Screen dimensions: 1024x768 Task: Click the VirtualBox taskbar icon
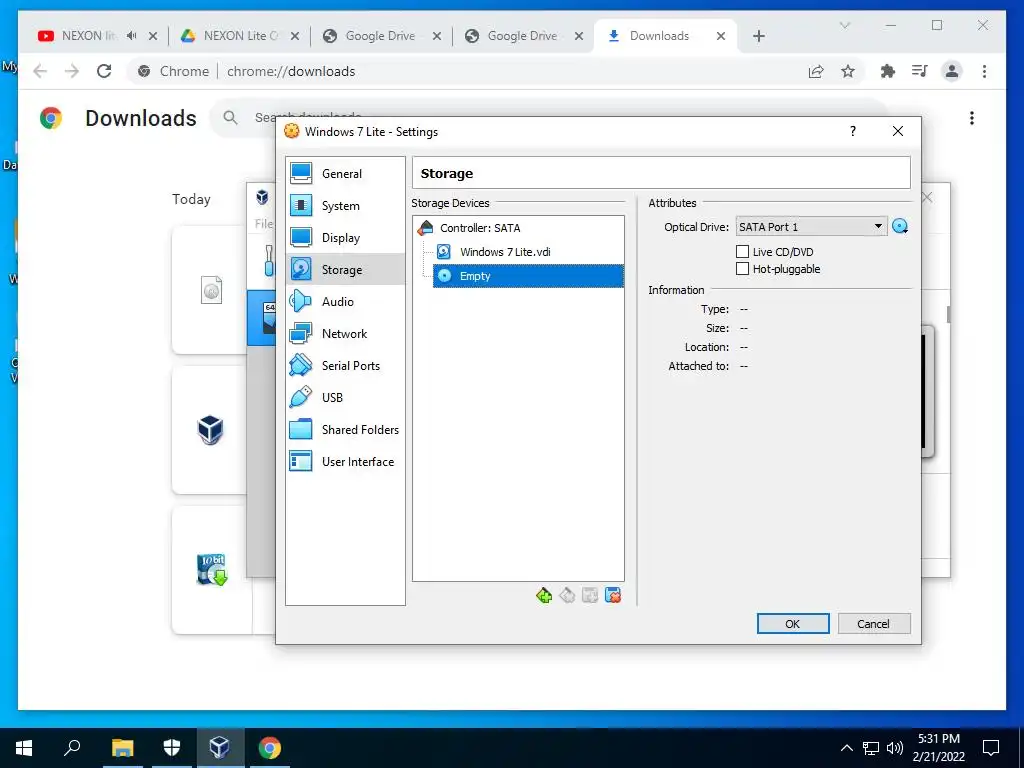coord(219,748)
